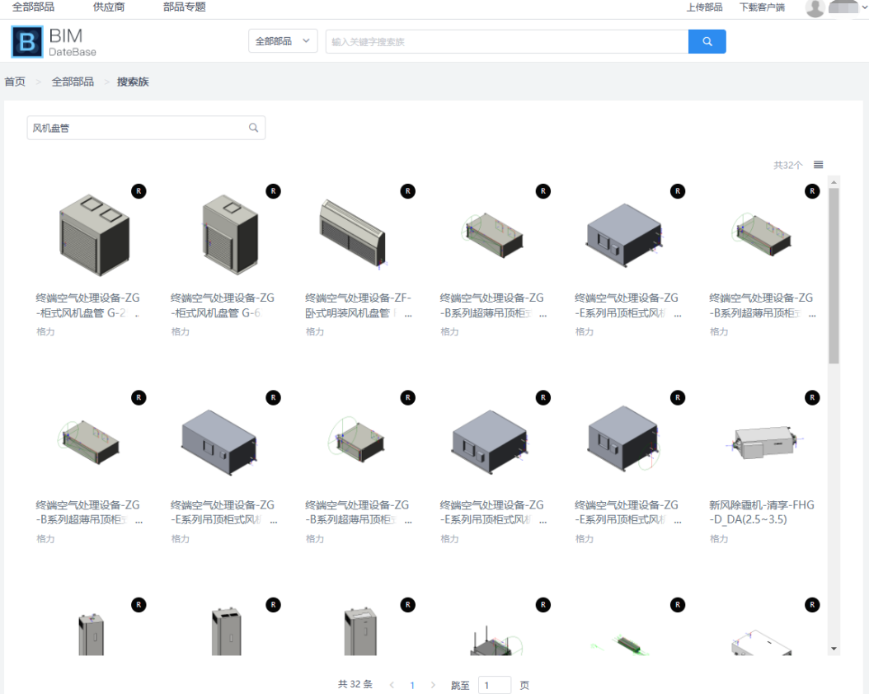869x694 pixels.
Task: Select the 搜索族 breadcrumb item
Action: tap(133, 82)
